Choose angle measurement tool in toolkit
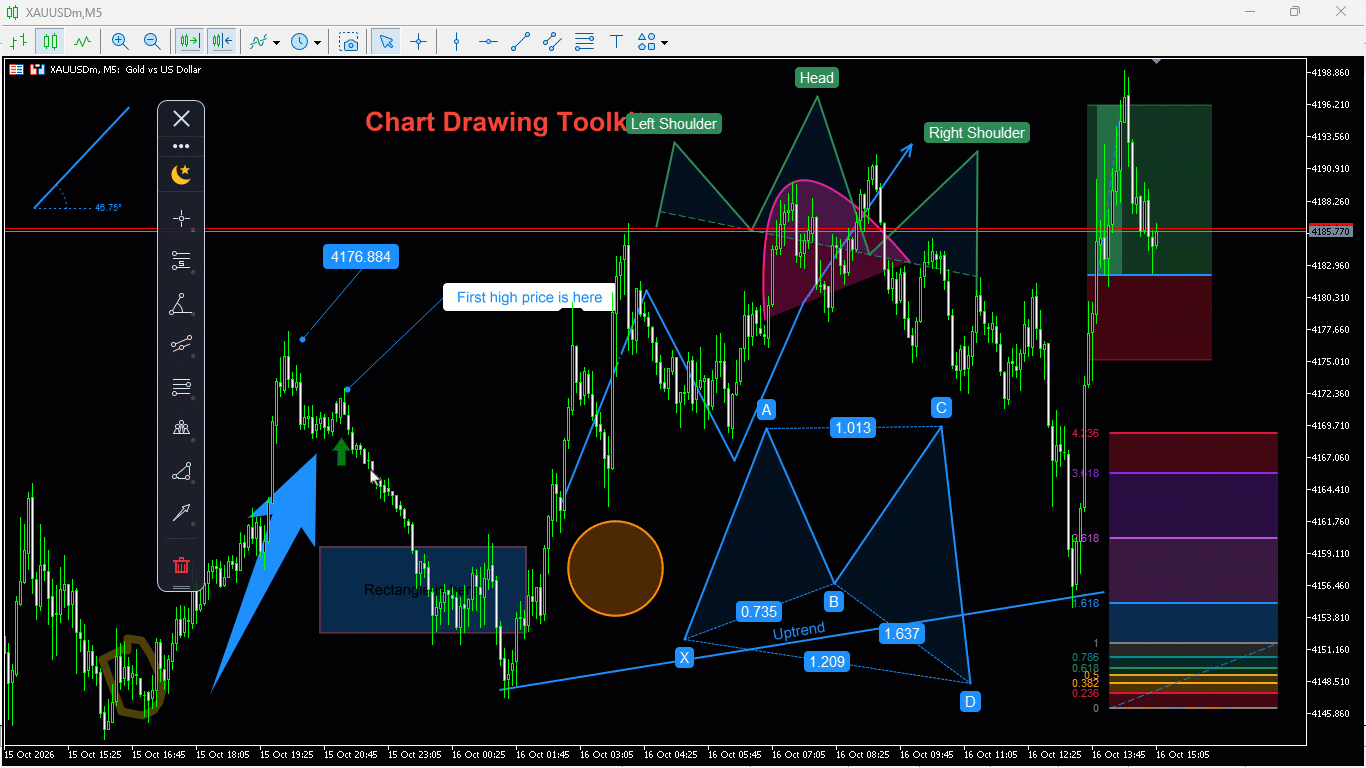1366x768 pixels. (x=181, y=304)
